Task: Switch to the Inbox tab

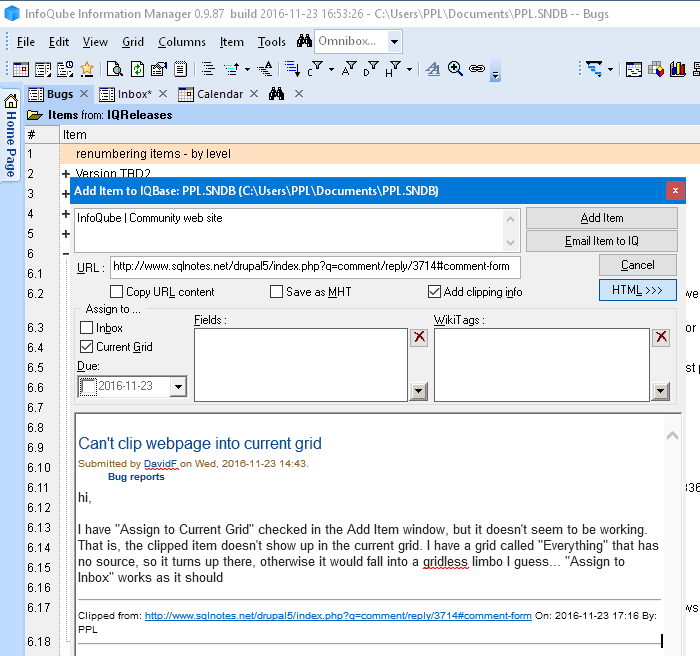Action: tap(134, 94)
